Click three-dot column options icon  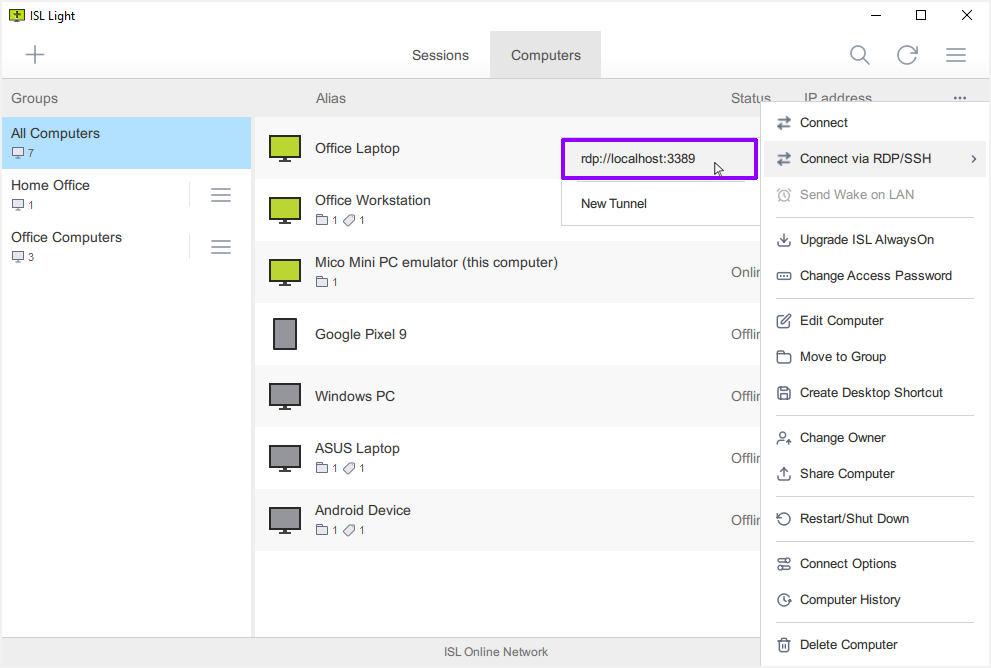point(960,98)
